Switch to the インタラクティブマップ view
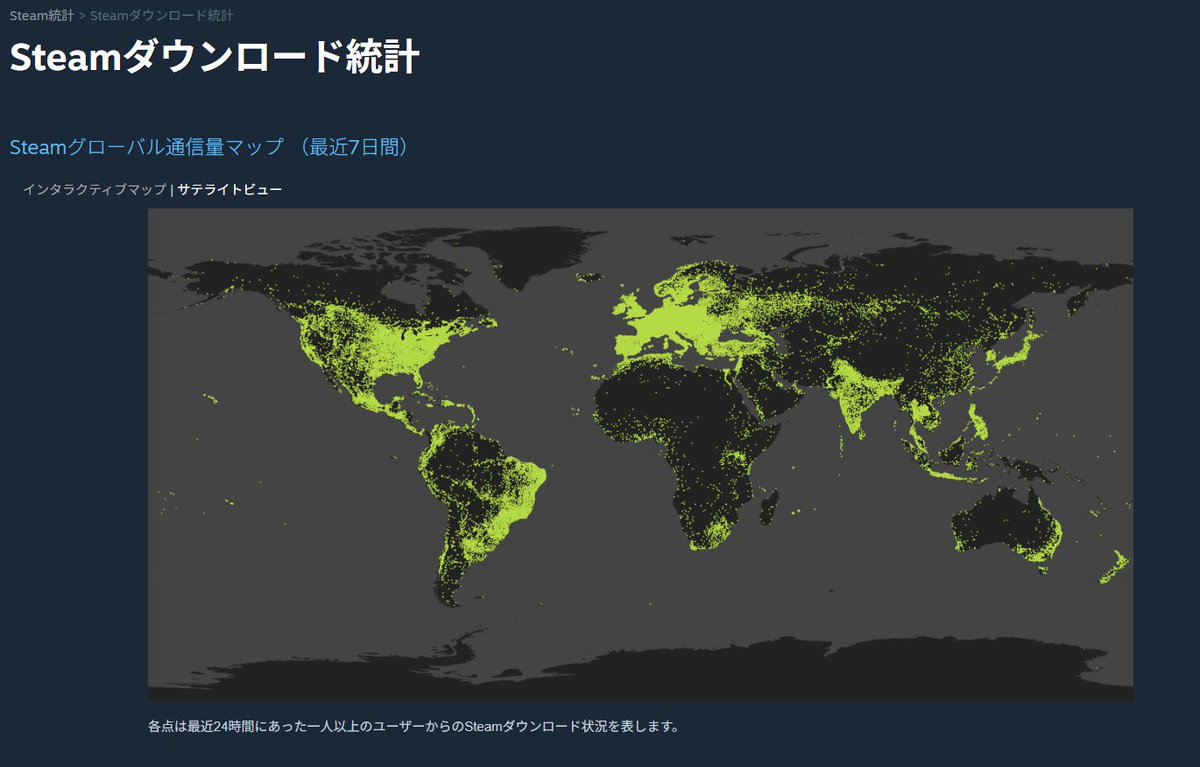 [x=95, y=189]
